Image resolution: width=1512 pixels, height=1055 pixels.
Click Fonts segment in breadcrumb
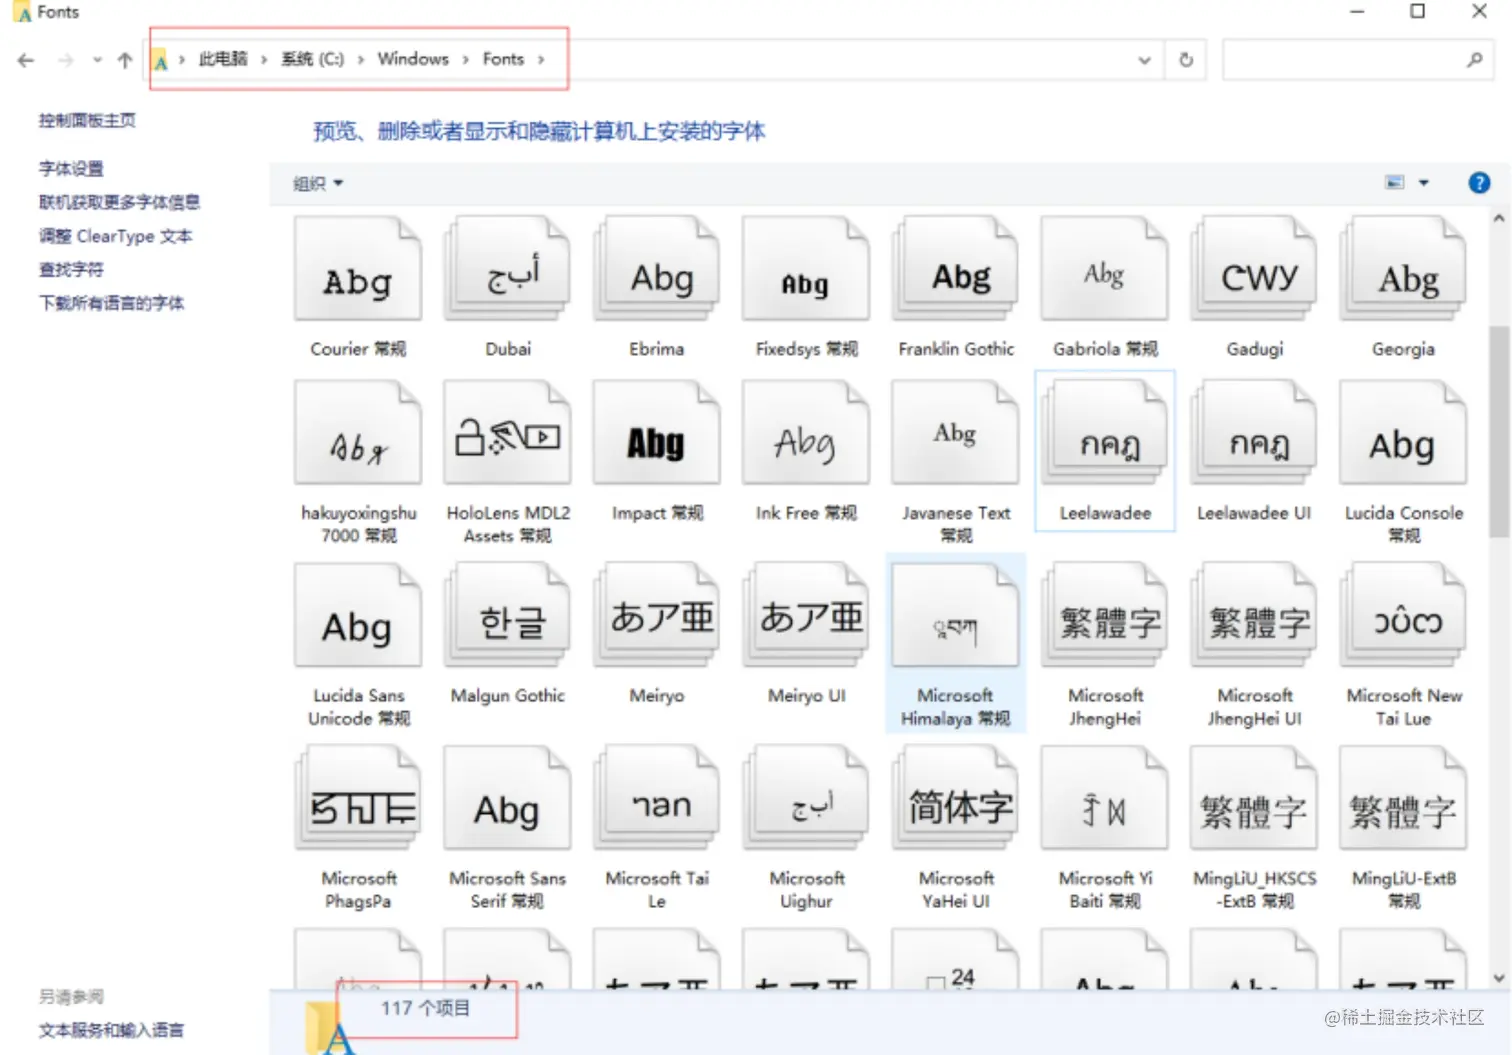point(503,59)
